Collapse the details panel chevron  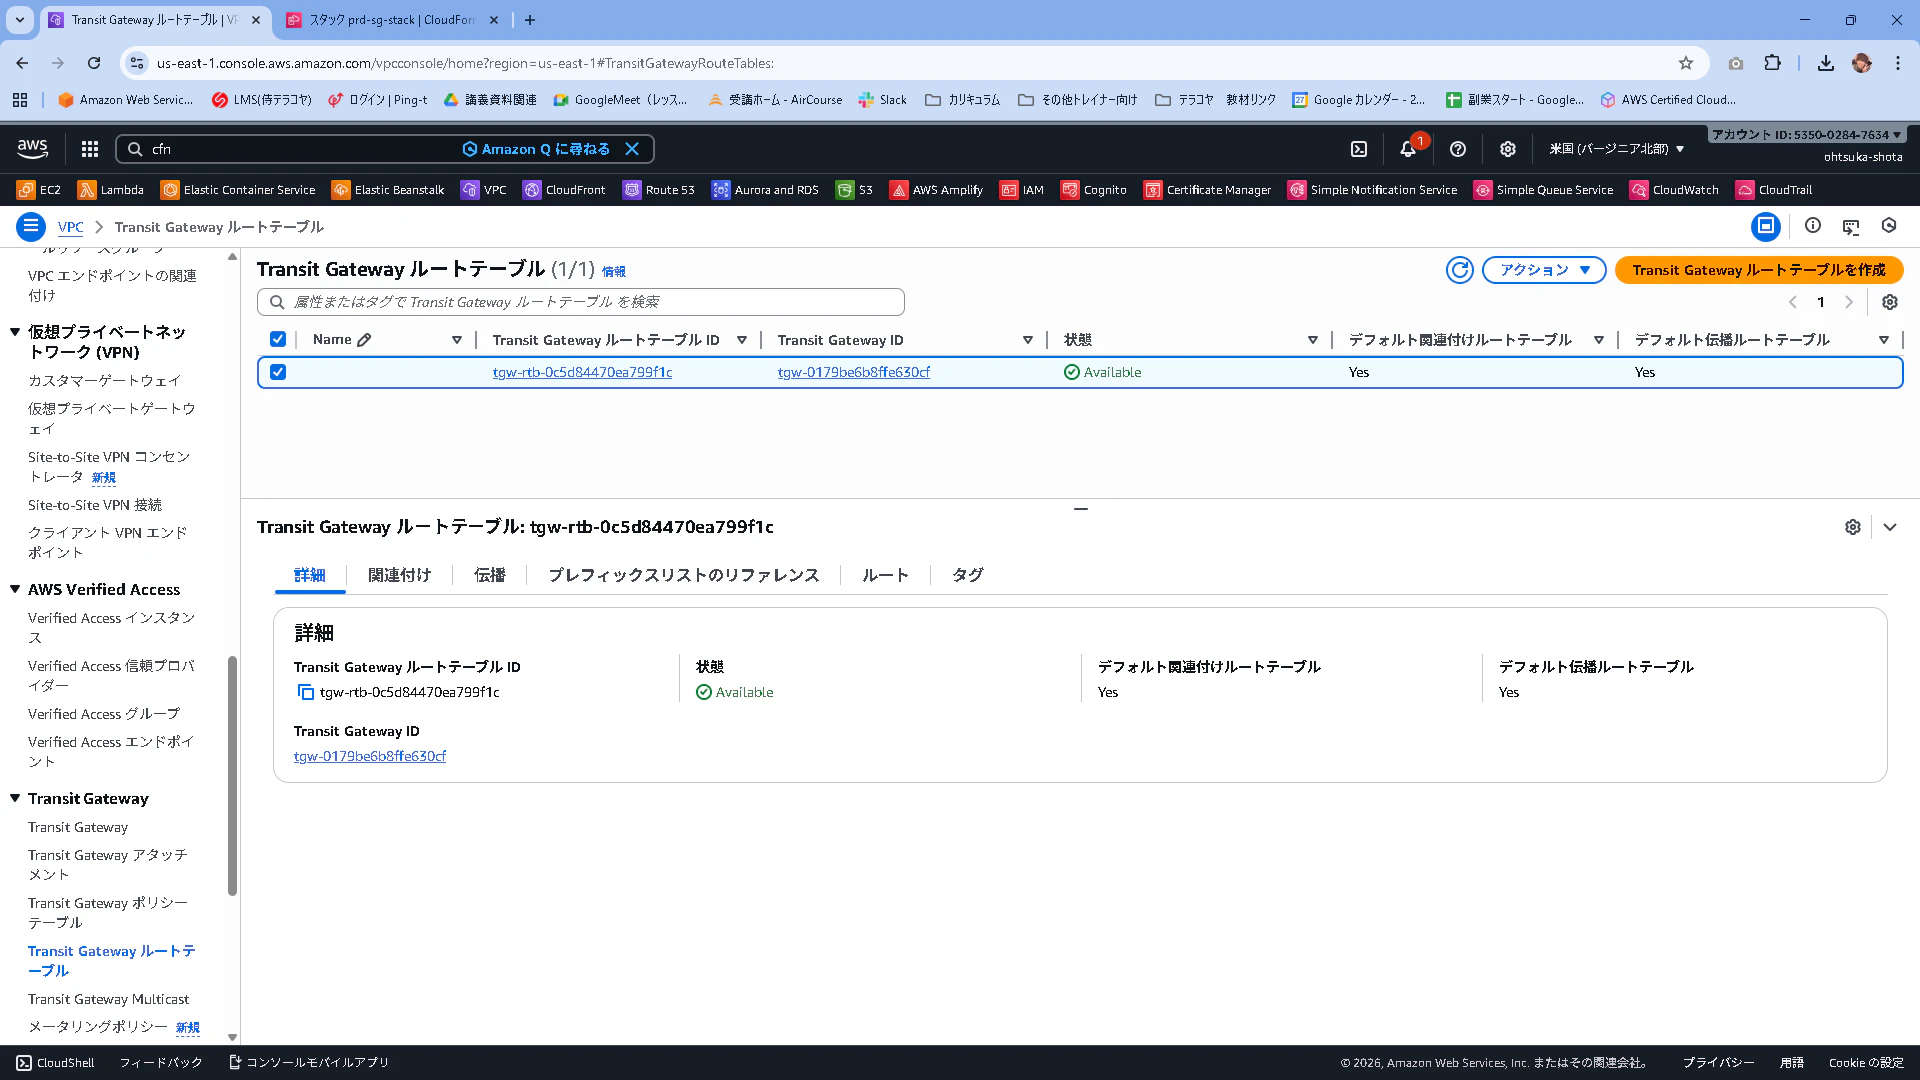coord(1890,527)
